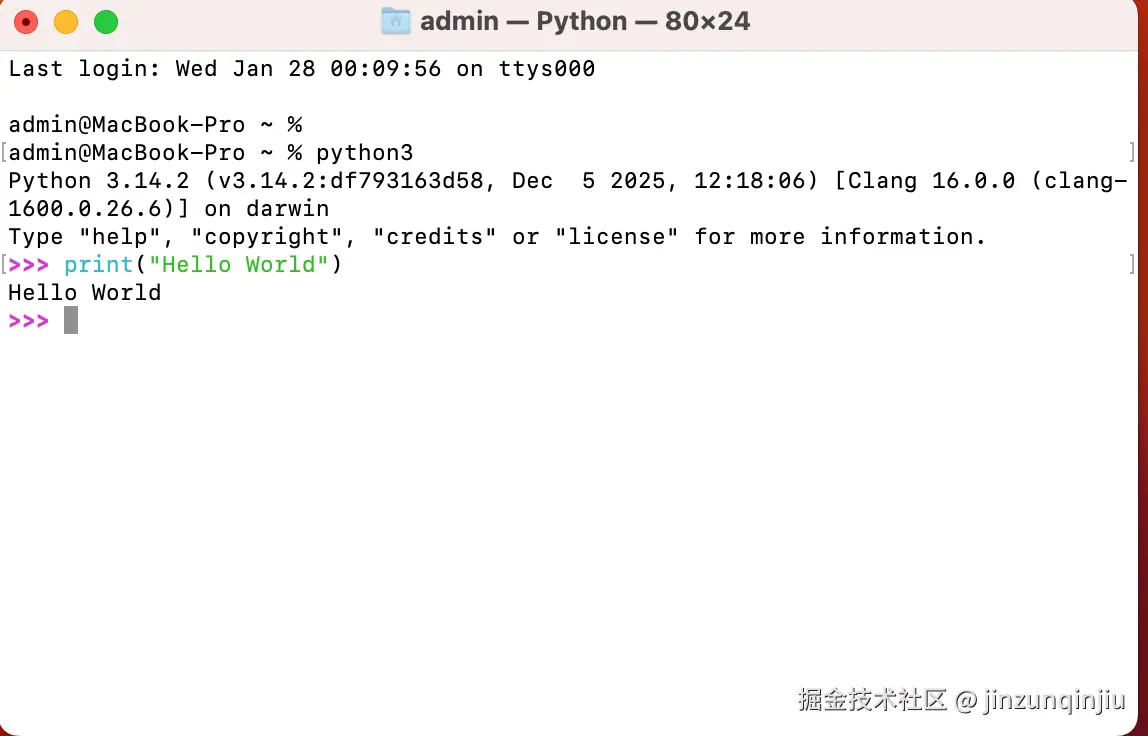Image resolution: width=1148 pixels, height=736 pixels.
Task: Click the green "Hello World" string literal
Action: tap(239, 264)
